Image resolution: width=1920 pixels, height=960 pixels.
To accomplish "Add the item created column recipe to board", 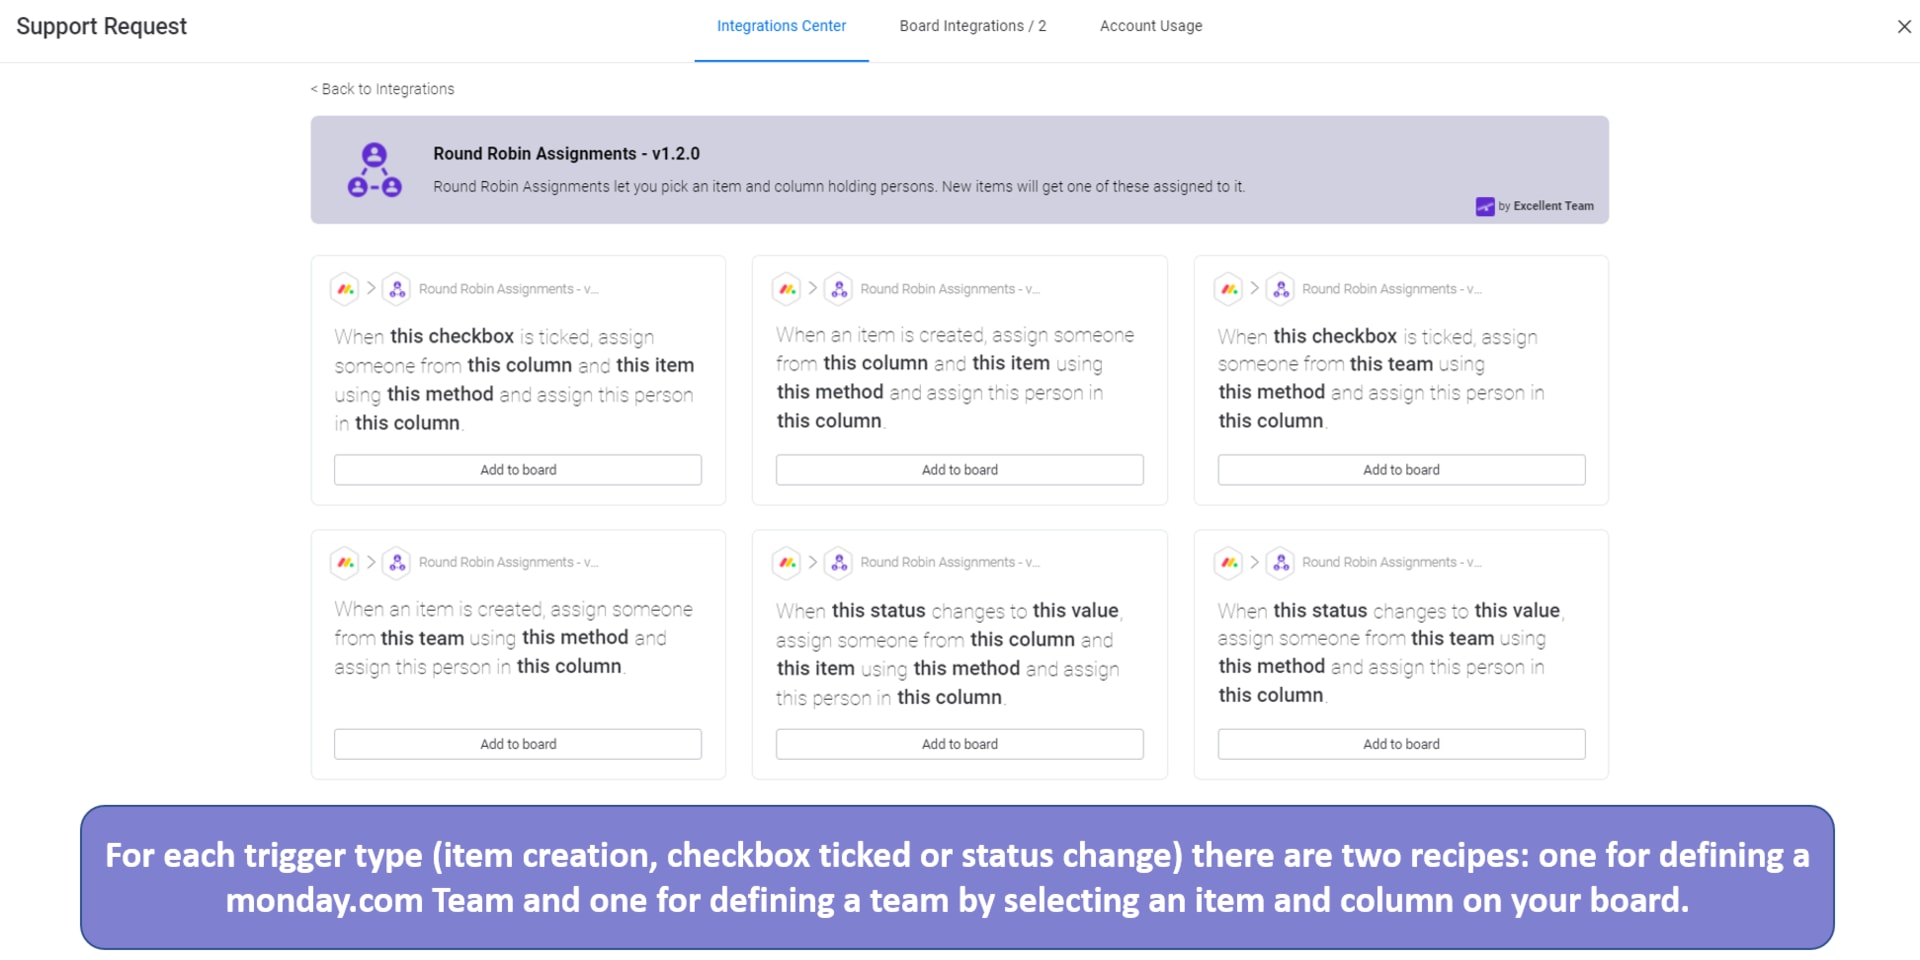I will point(960,470).
